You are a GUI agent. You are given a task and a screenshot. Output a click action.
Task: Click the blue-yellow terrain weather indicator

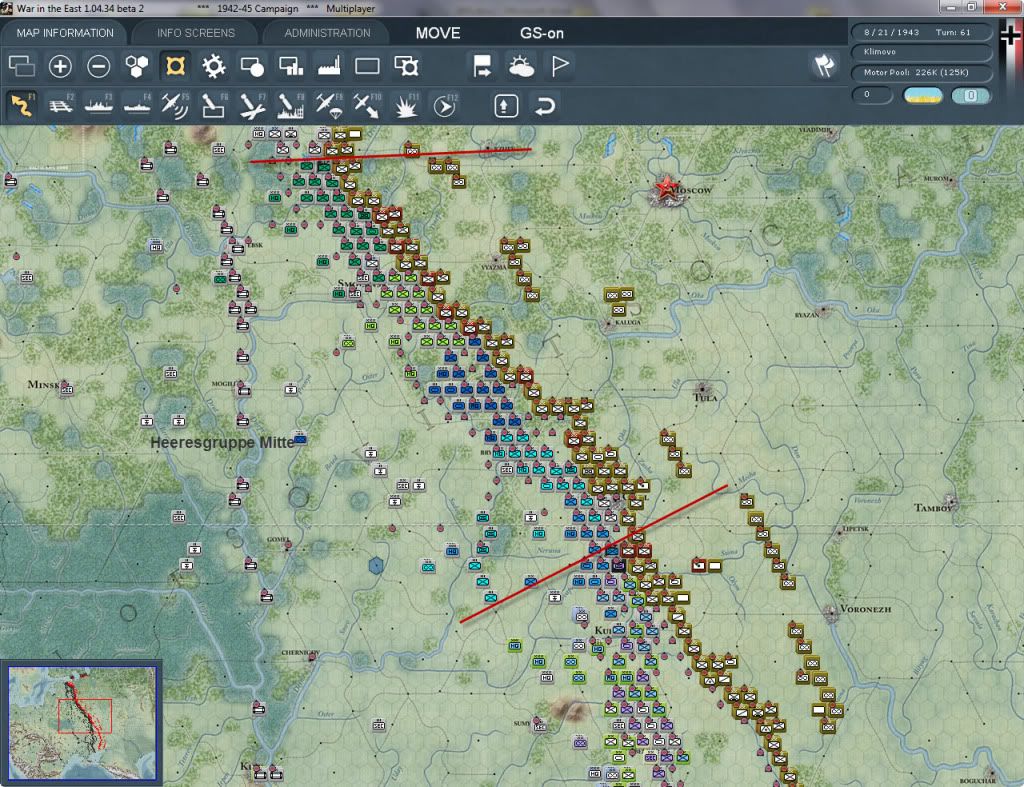click(923, 95)
